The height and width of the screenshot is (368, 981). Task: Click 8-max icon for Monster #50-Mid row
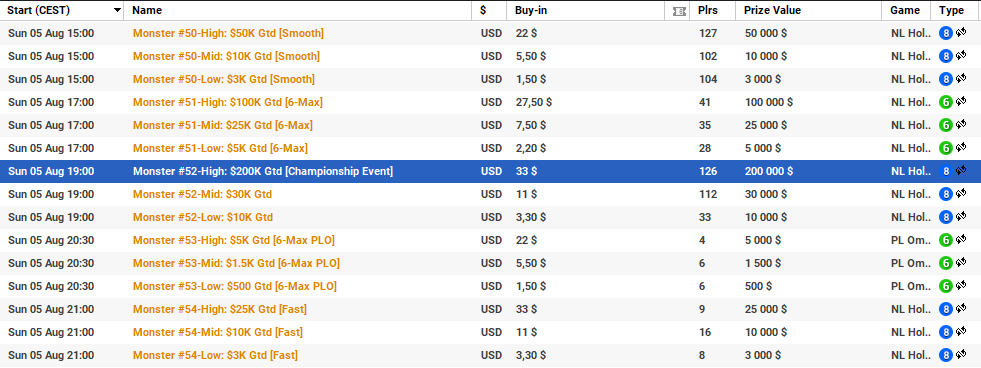coord(945,56)
